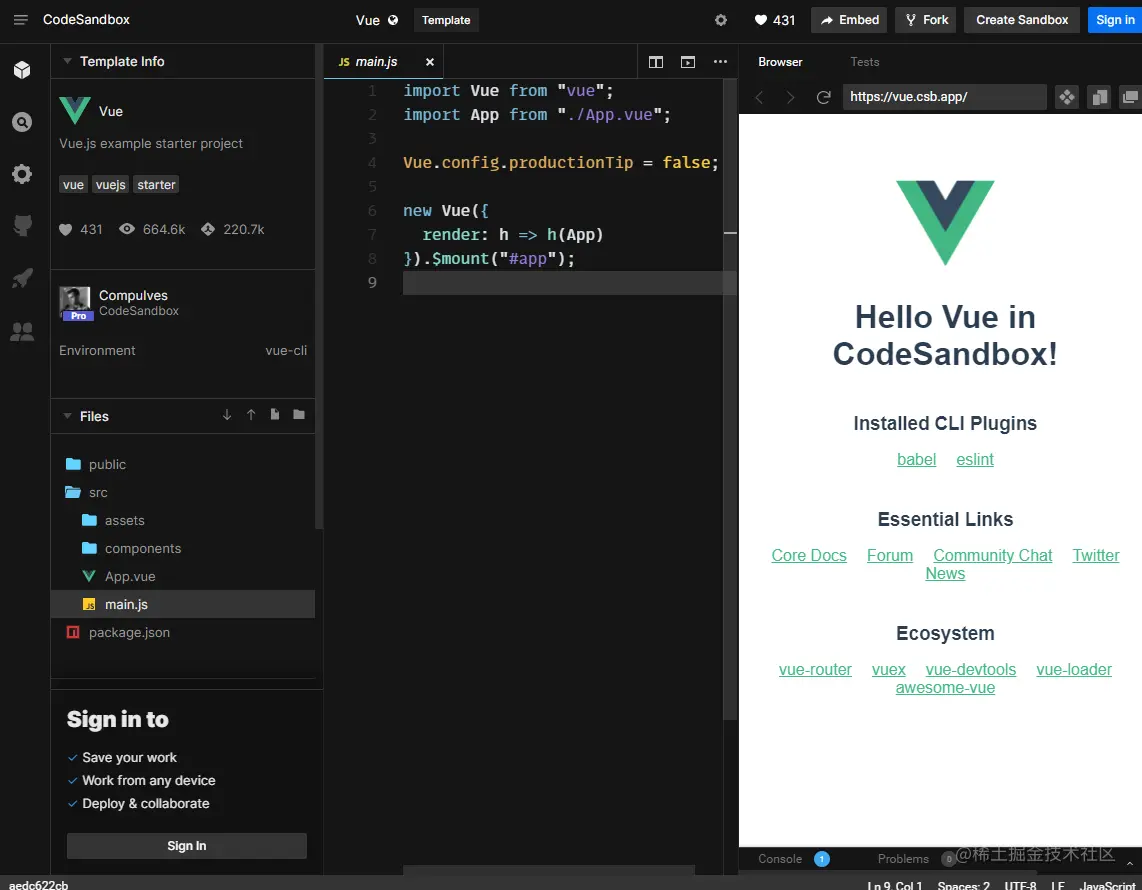Expand the public folder
This screenshot has height=890, width=1142.
coord(183,464)
